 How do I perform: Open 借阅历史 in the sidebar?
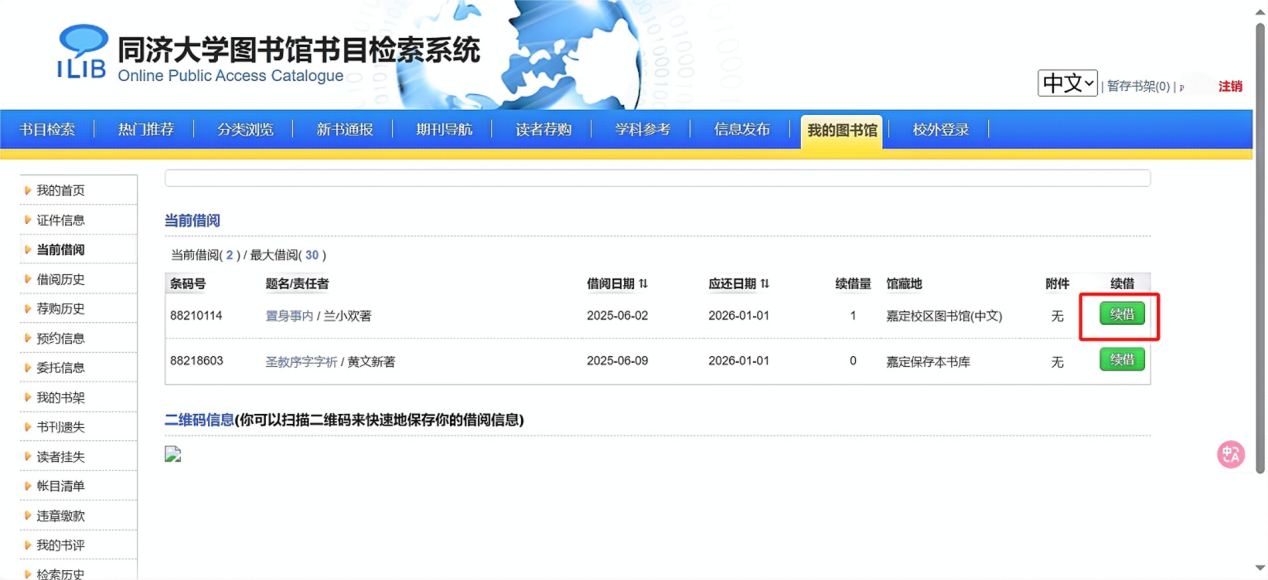click(61, 279)
